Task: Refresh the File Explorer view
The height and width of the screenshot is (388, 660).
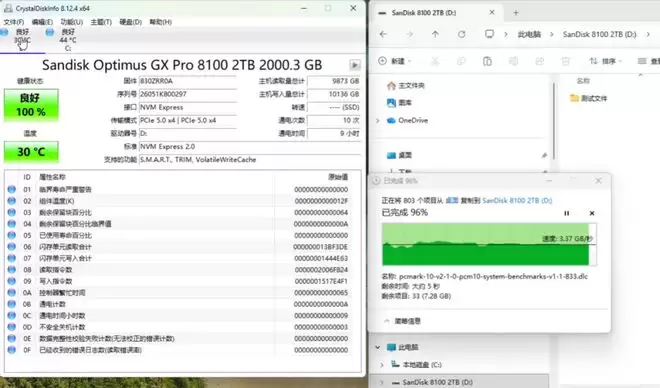Action: coord(462,34)
